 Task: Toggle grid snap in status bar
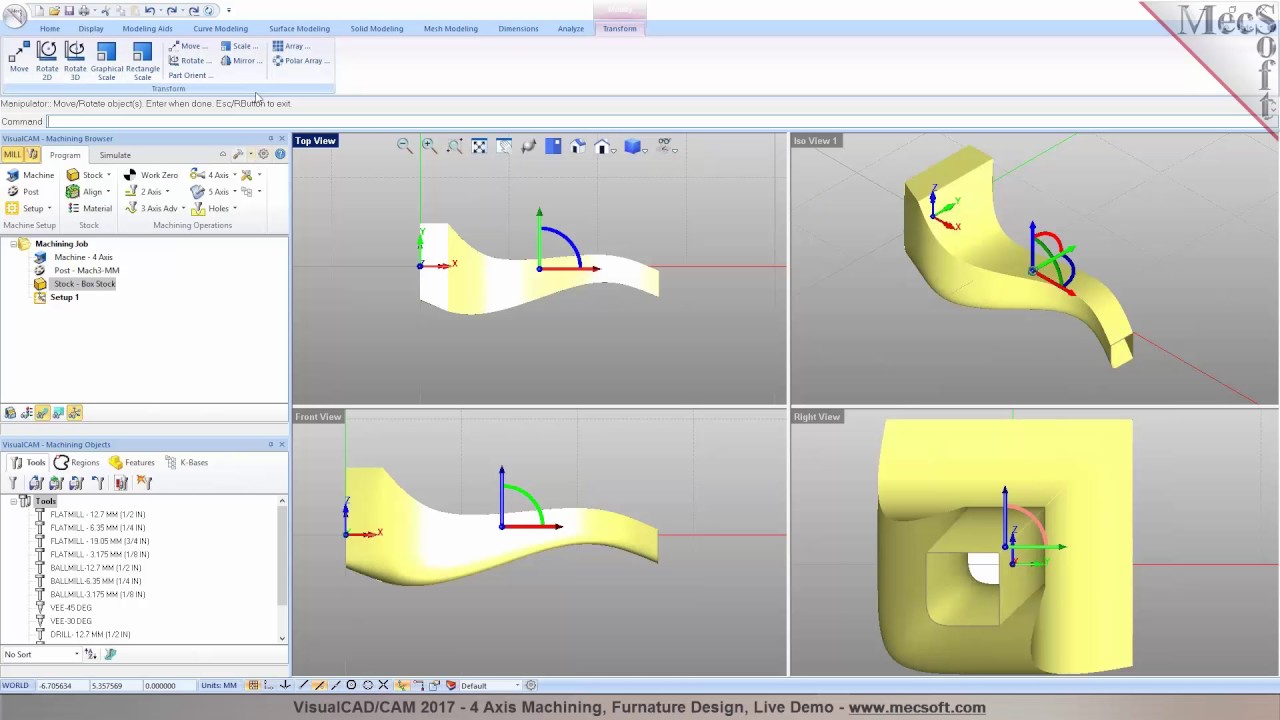coord(253,686)
